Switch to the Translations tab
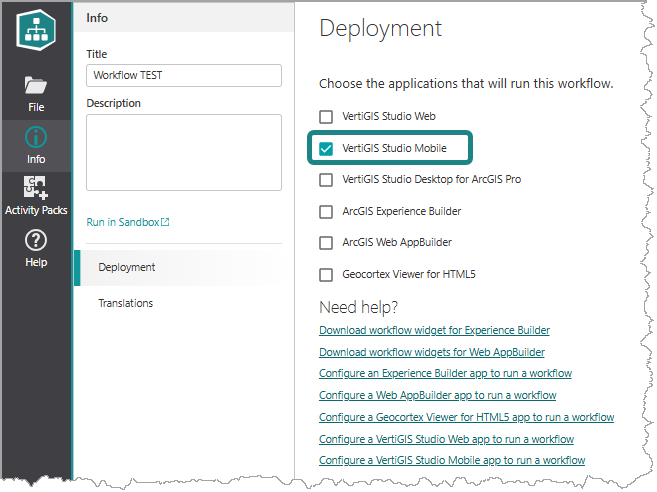The width and height of the screenshot is (657, 492). (x=126, y=303)
